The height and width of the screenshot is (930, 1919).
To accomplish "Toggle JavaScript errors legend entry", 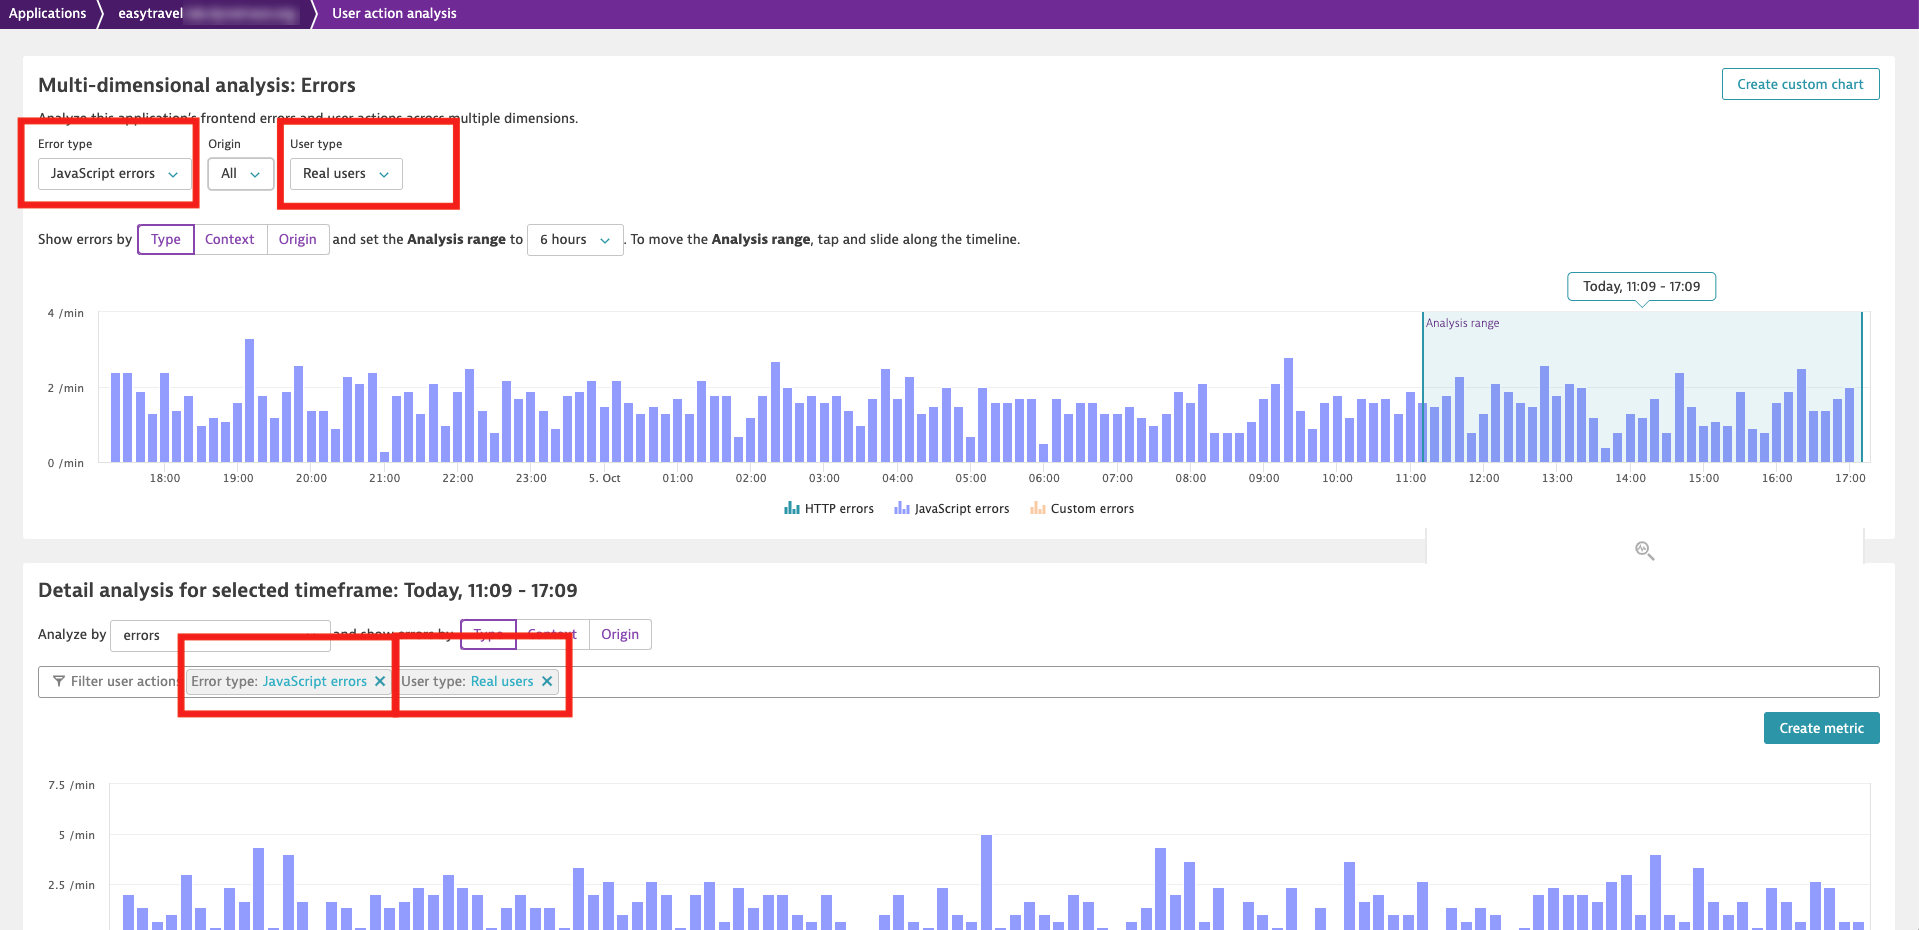I will click(x=951, y=508).
